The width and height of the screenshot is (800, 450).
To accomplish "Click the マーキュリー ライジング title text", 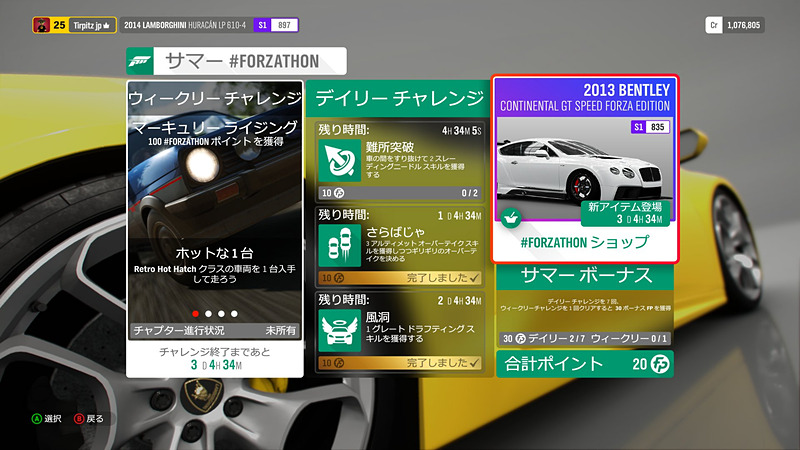I will tap(215, 127).
